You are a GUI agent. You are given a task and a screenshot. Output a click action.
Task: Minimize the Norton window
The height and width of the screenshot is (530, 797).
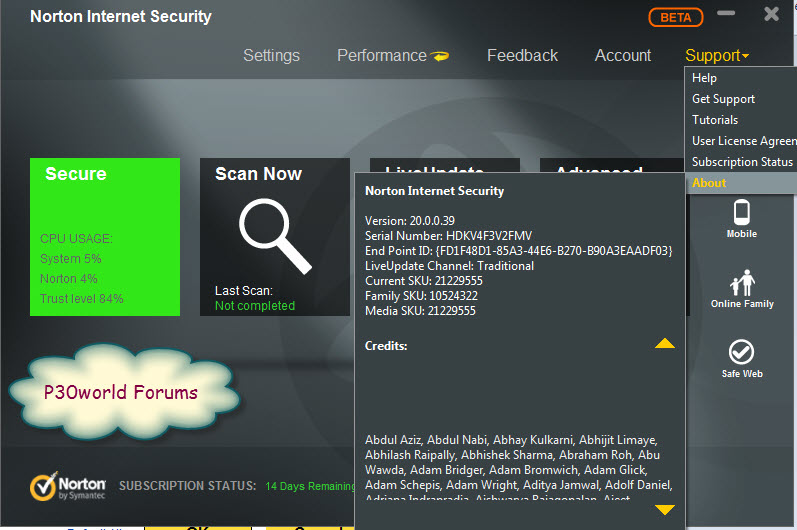pyautogui.click(x=728, y=15)
